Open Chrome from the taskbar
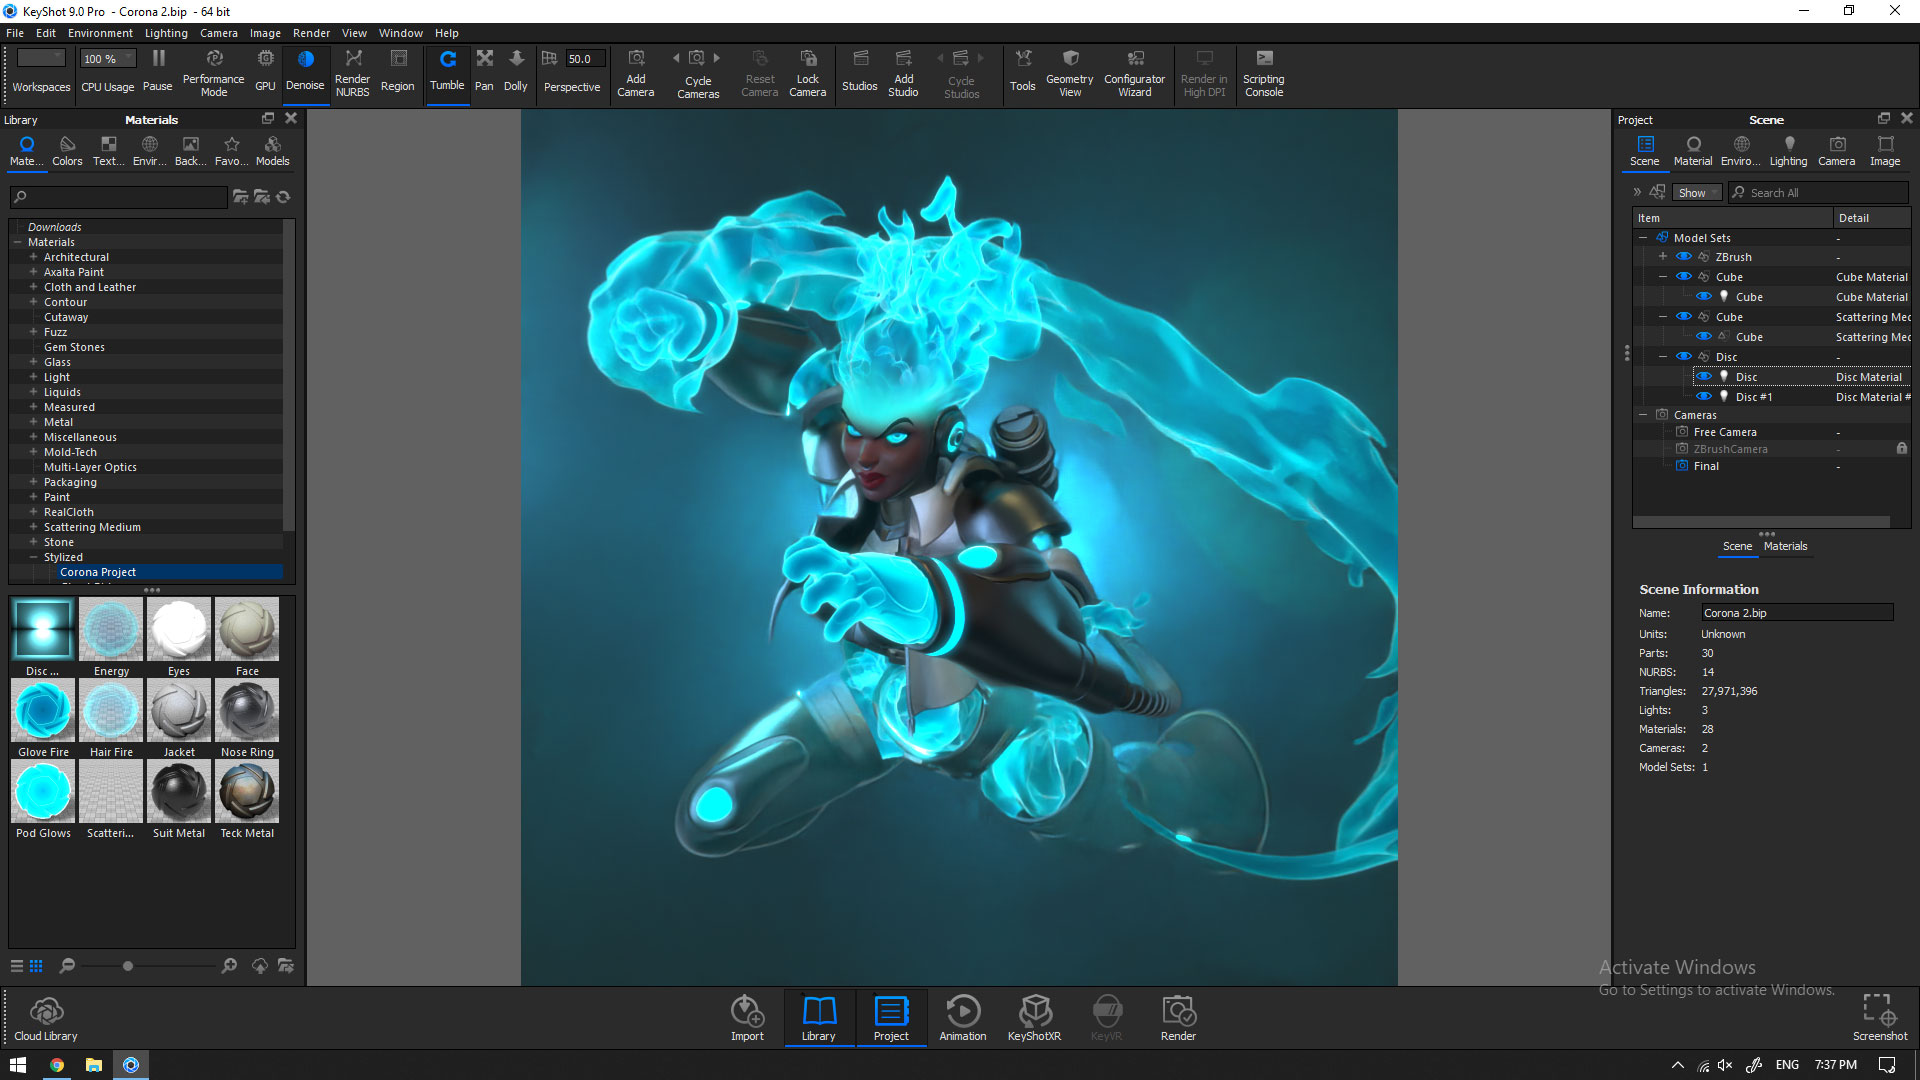 point(57,1065)
